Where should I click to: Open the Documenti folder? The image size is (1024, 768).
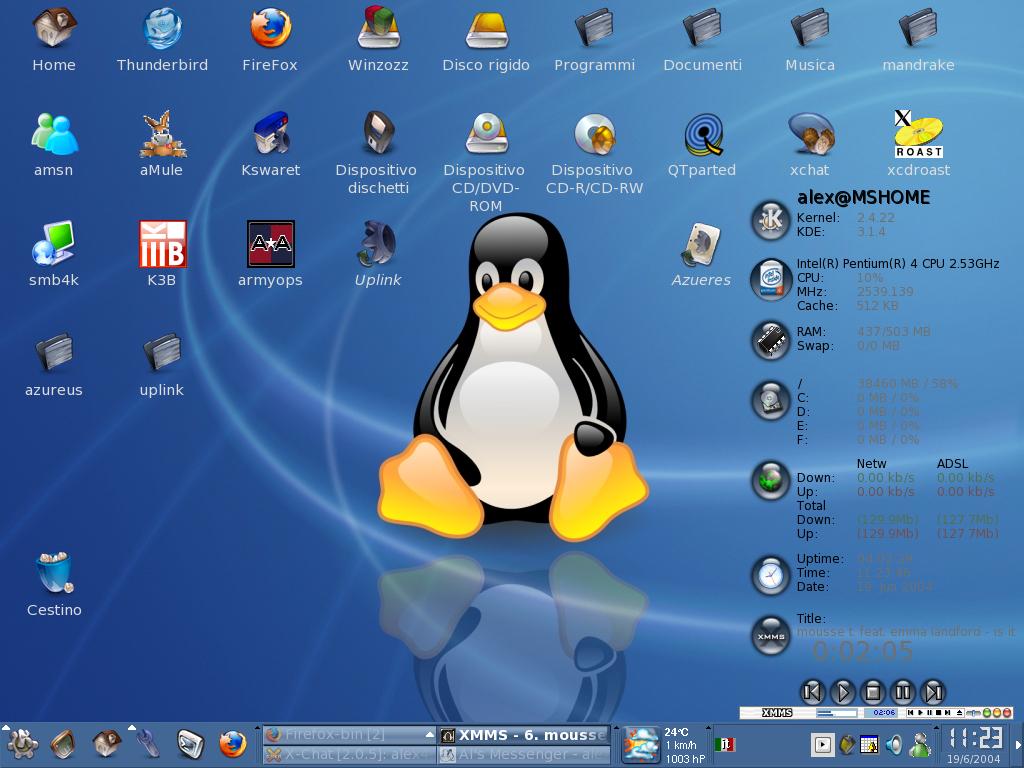[703, 27]
